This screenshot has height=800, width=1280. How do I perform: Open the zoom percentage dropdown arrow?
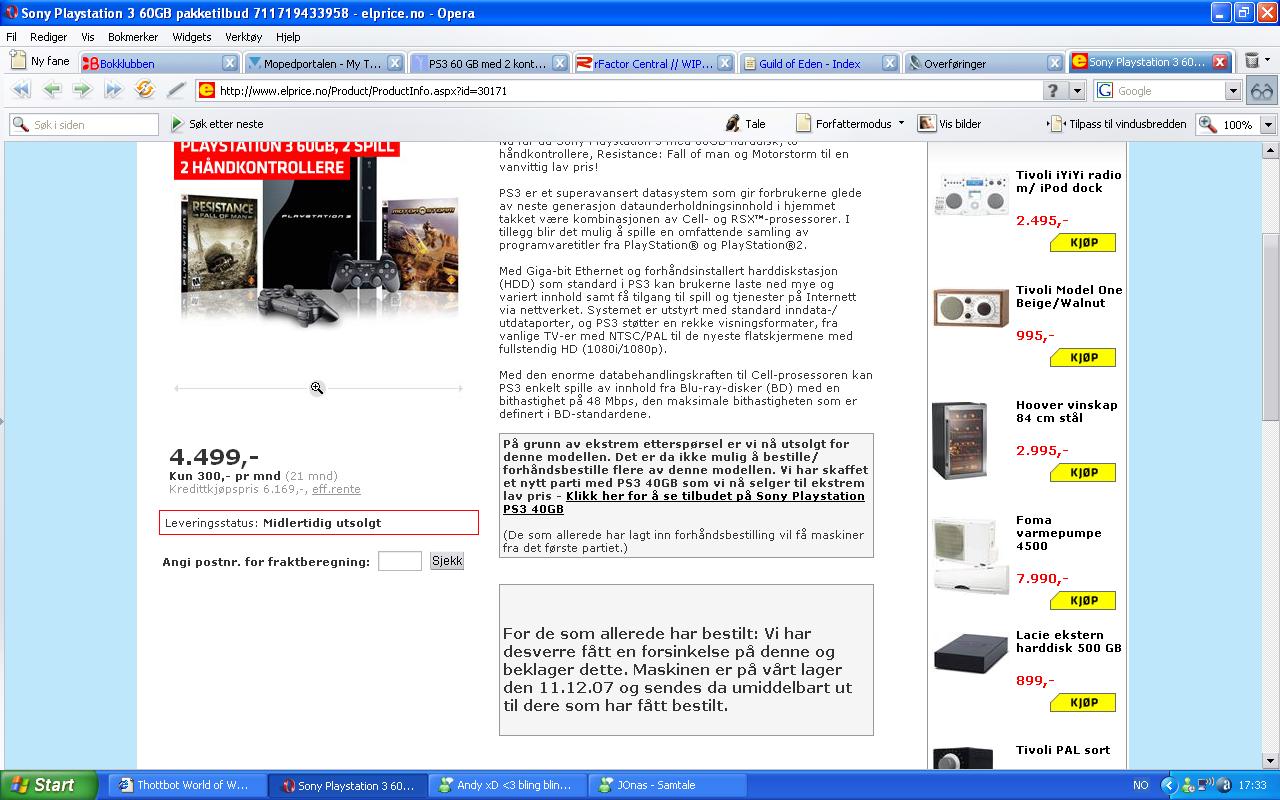coord(1268,124)
